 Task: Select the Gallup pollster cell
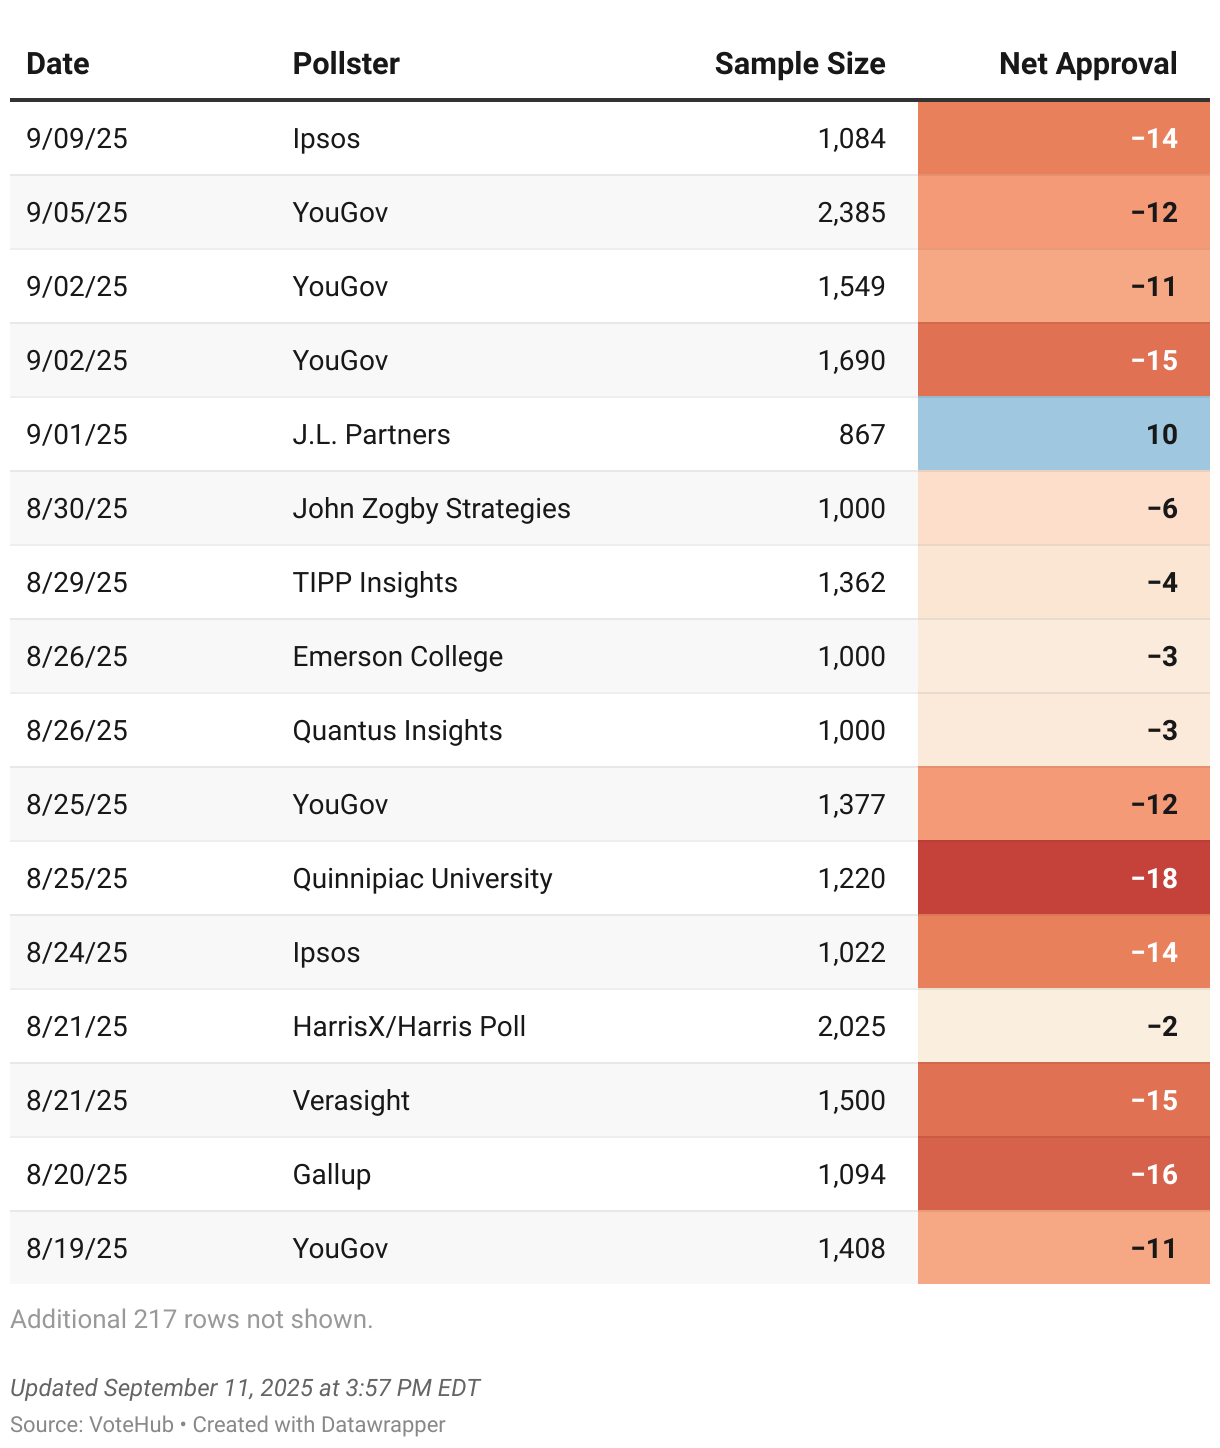[331, 1174]
